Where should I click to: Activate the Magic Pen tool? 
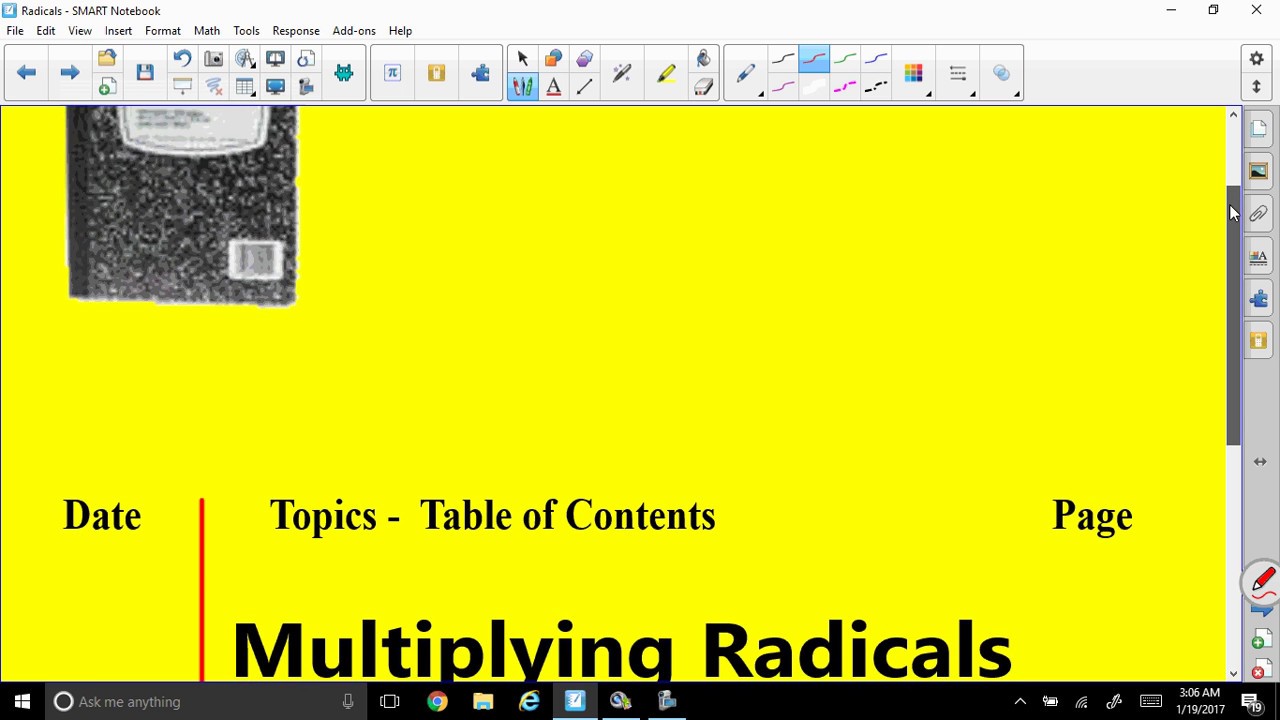pos(622,72)
